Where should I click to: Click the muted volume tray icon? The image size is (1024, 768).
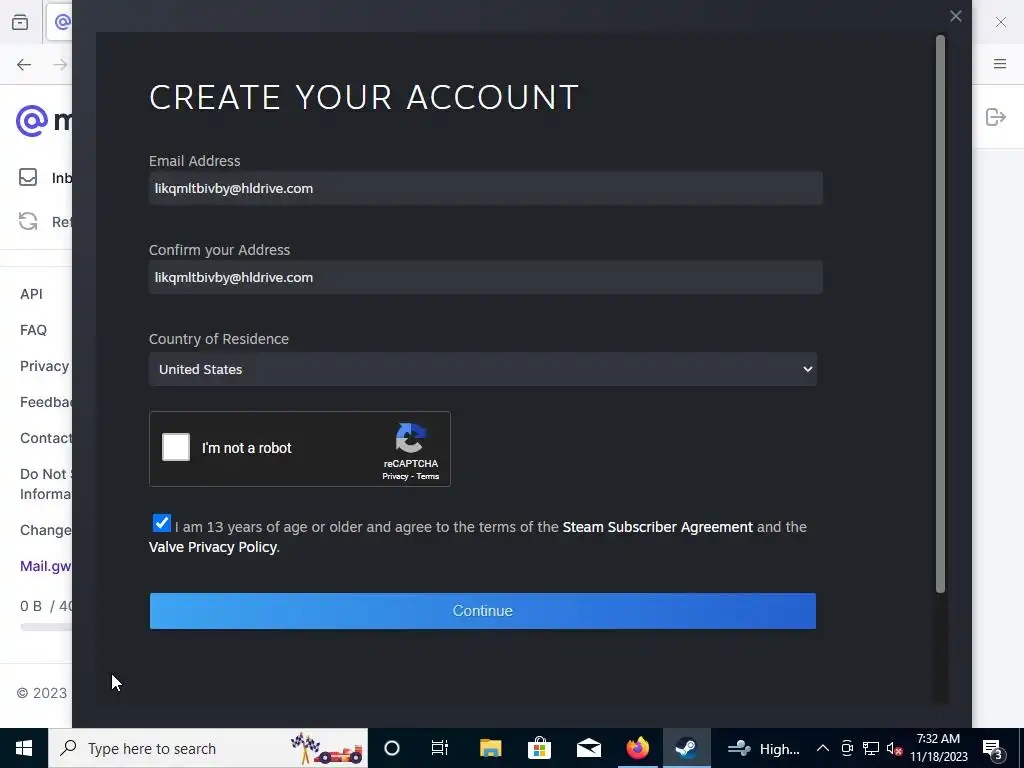coord(895,748)
